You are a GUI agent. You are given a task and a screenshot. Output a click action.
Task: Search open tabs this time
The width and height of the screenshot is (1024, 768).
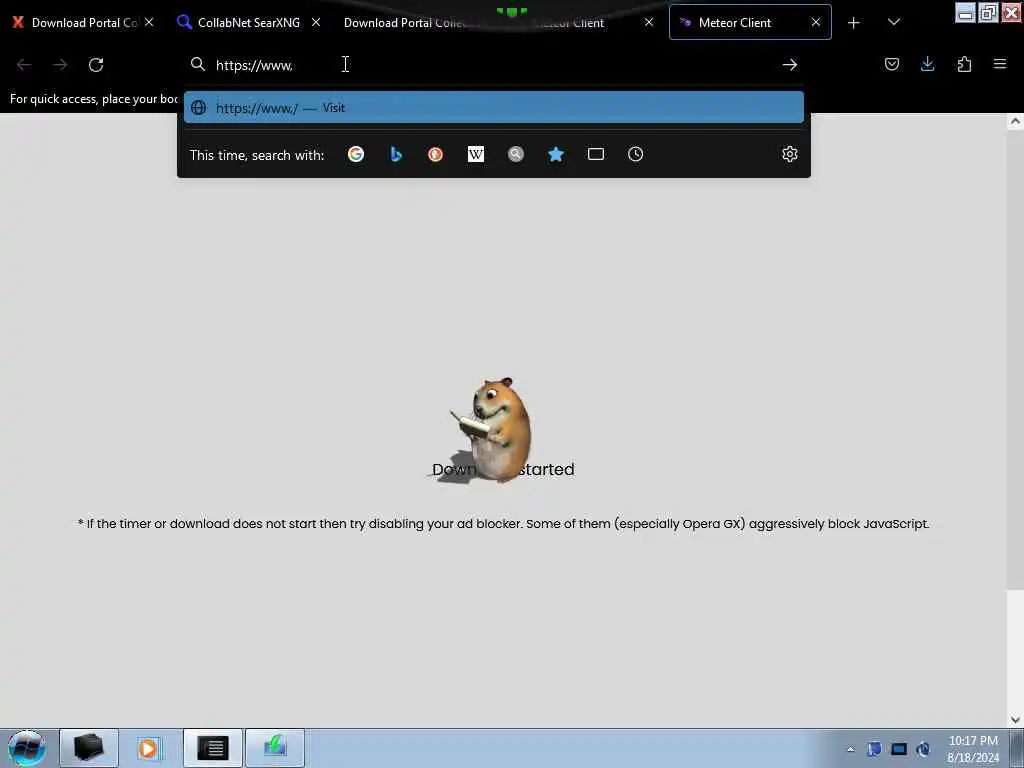pyautogui.click(x=596, y=154)
